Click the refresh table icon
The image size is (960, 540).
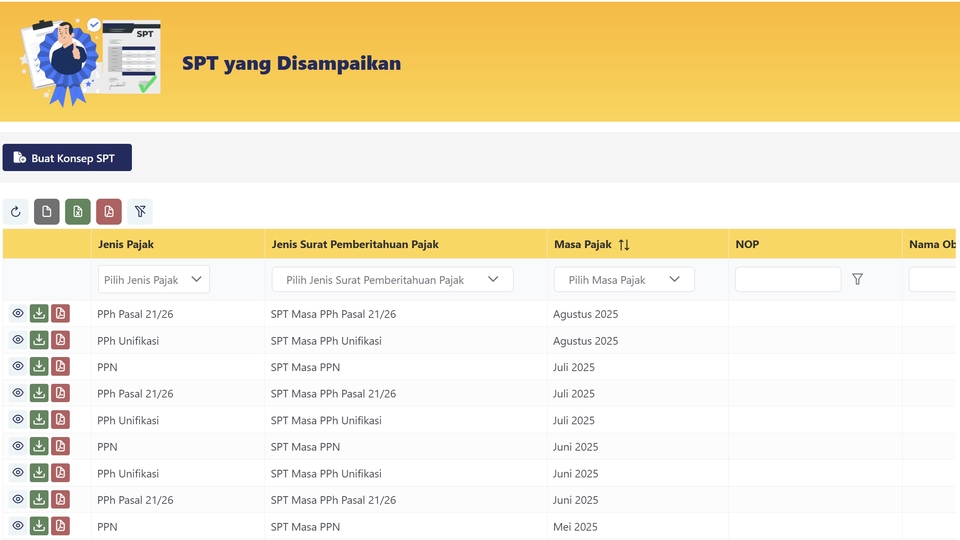[15, 212]
